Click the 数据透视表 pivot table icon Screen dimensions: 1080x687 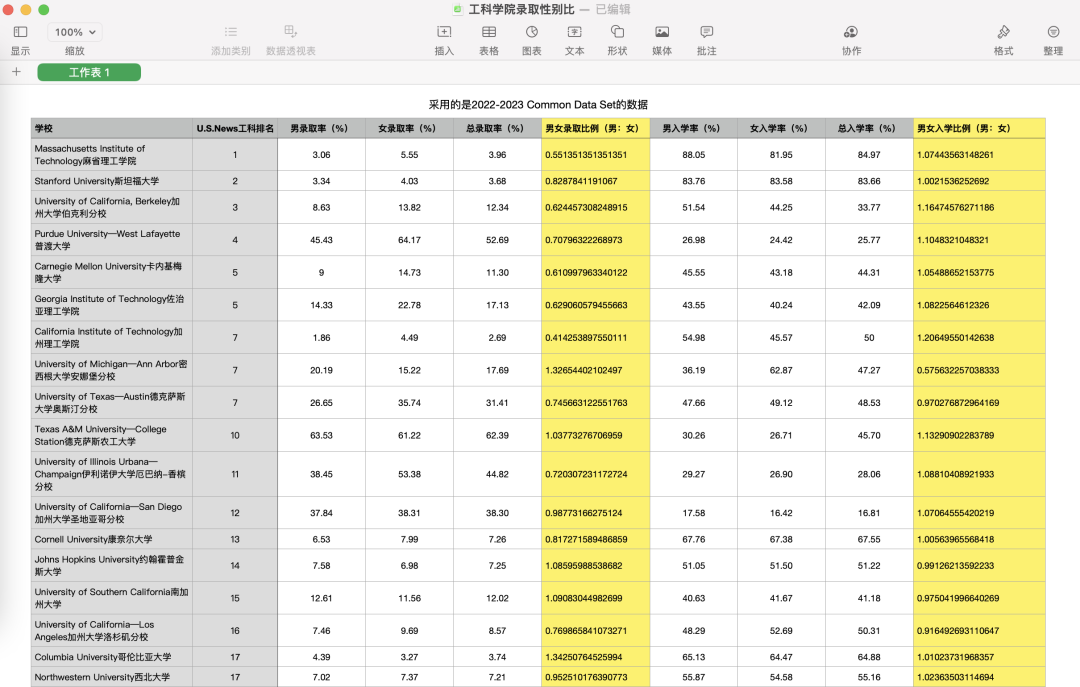pos(291,32)
